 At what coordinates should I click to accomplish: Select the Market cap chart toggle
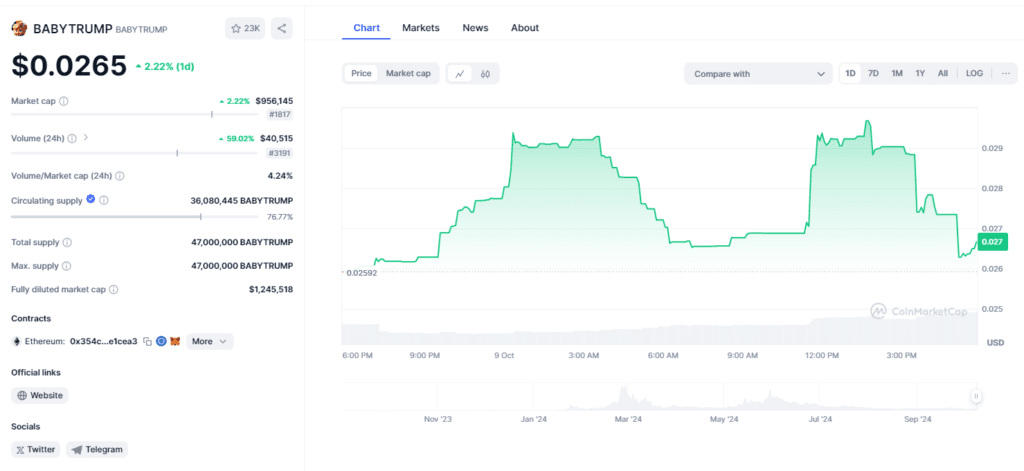click(x=408, y=73)
